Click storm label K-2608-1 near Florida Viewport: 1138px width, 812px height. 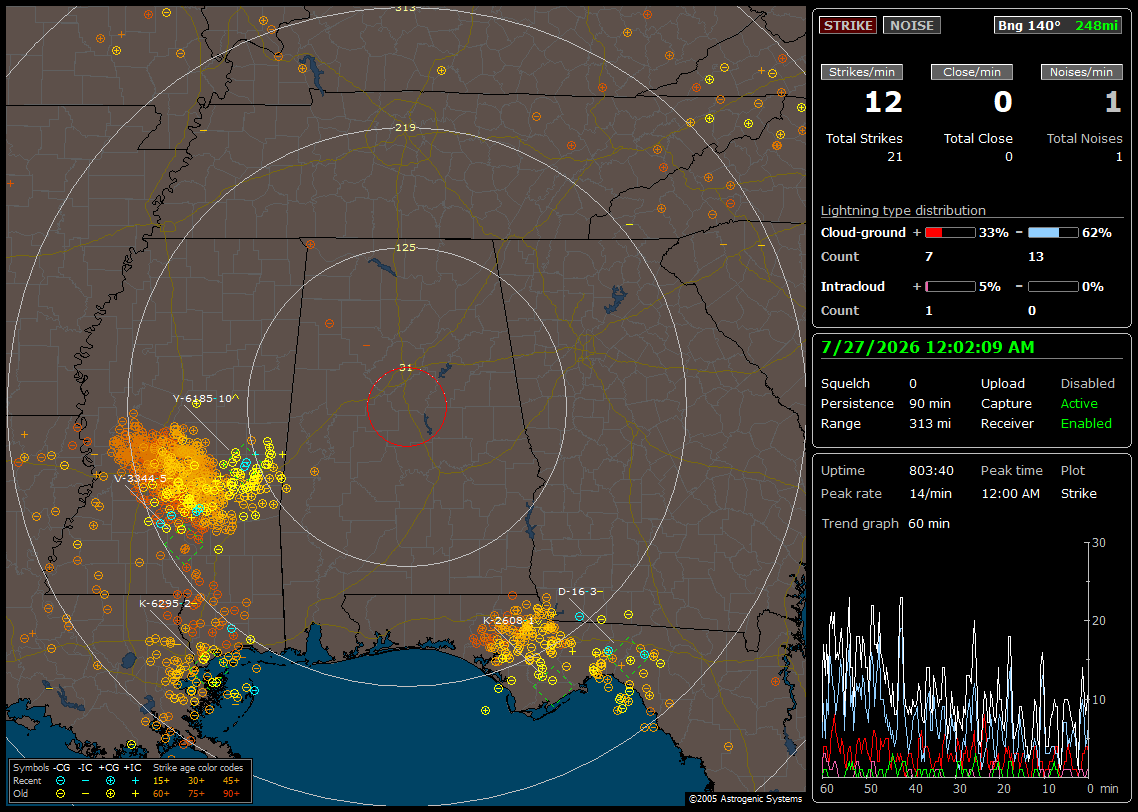pos(509,621)
